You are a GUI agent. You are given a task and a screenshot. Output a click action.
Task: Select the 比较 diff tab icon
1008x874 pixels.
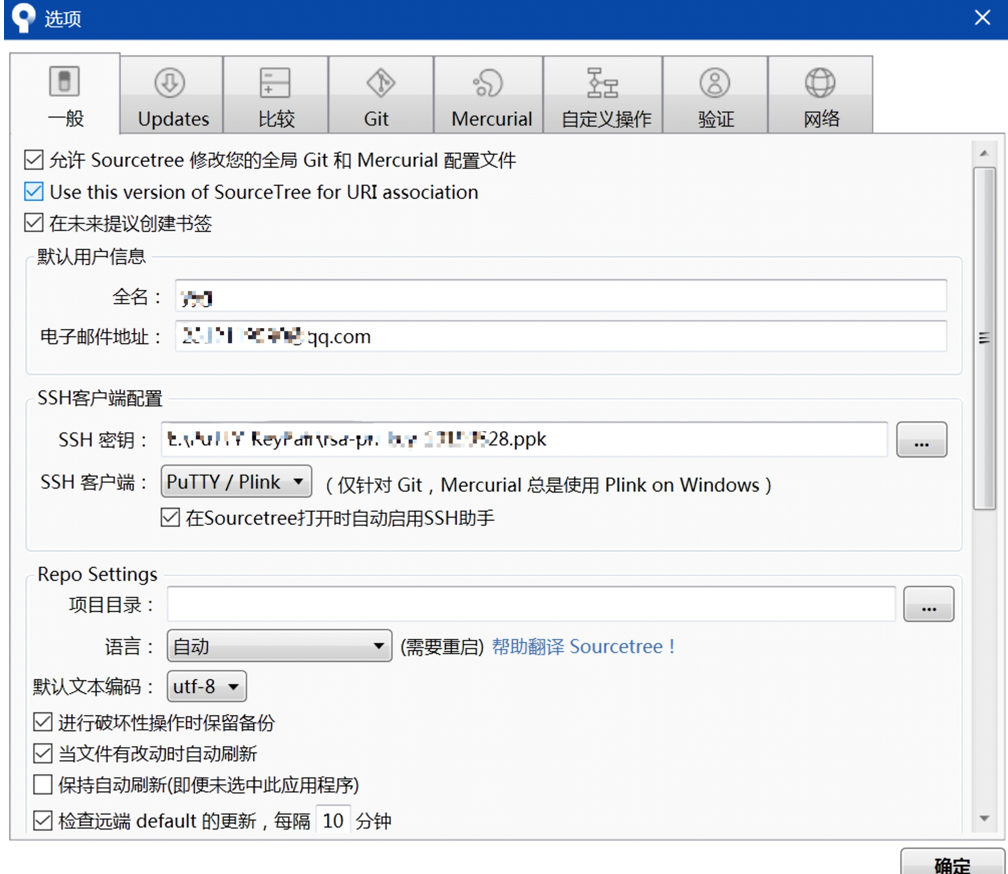point(275,83)
